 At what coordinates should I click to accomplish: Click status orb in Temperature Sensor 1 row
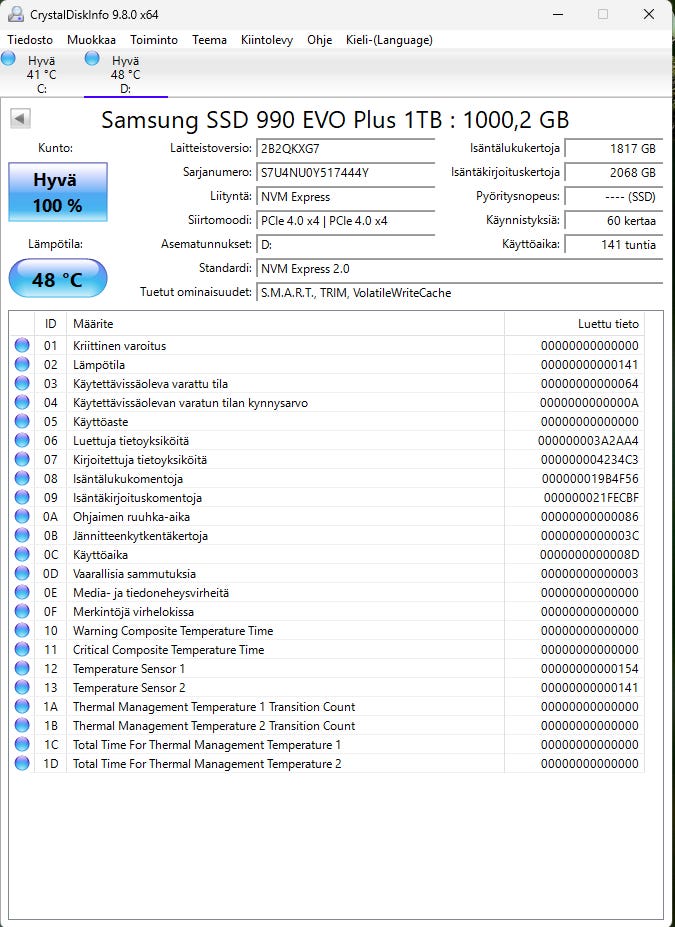[22, 668]
